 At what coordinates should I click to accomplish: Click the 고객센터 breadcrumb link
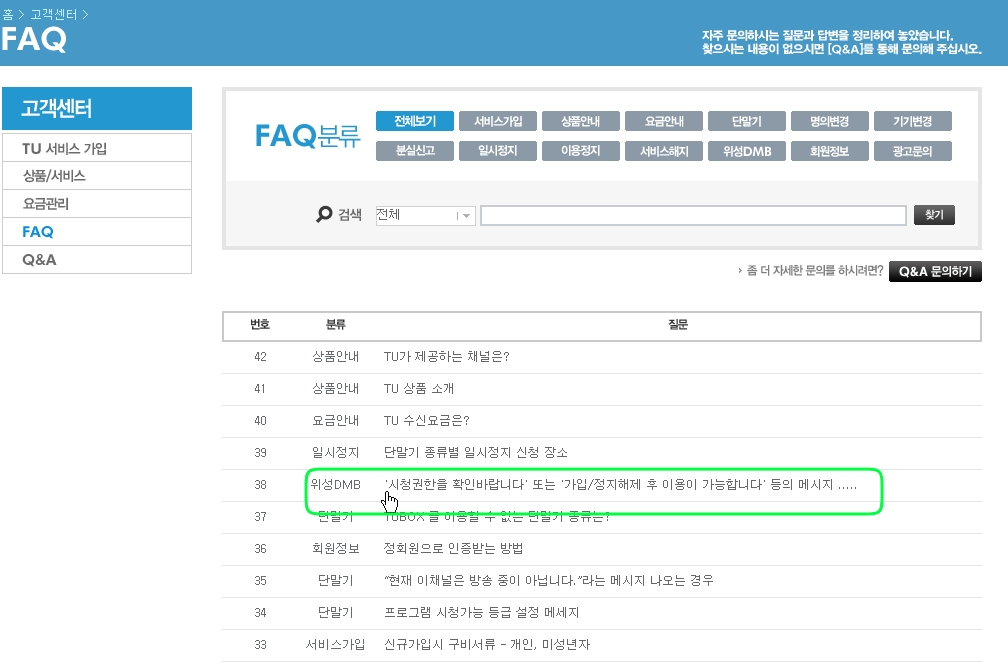point(53,14)
